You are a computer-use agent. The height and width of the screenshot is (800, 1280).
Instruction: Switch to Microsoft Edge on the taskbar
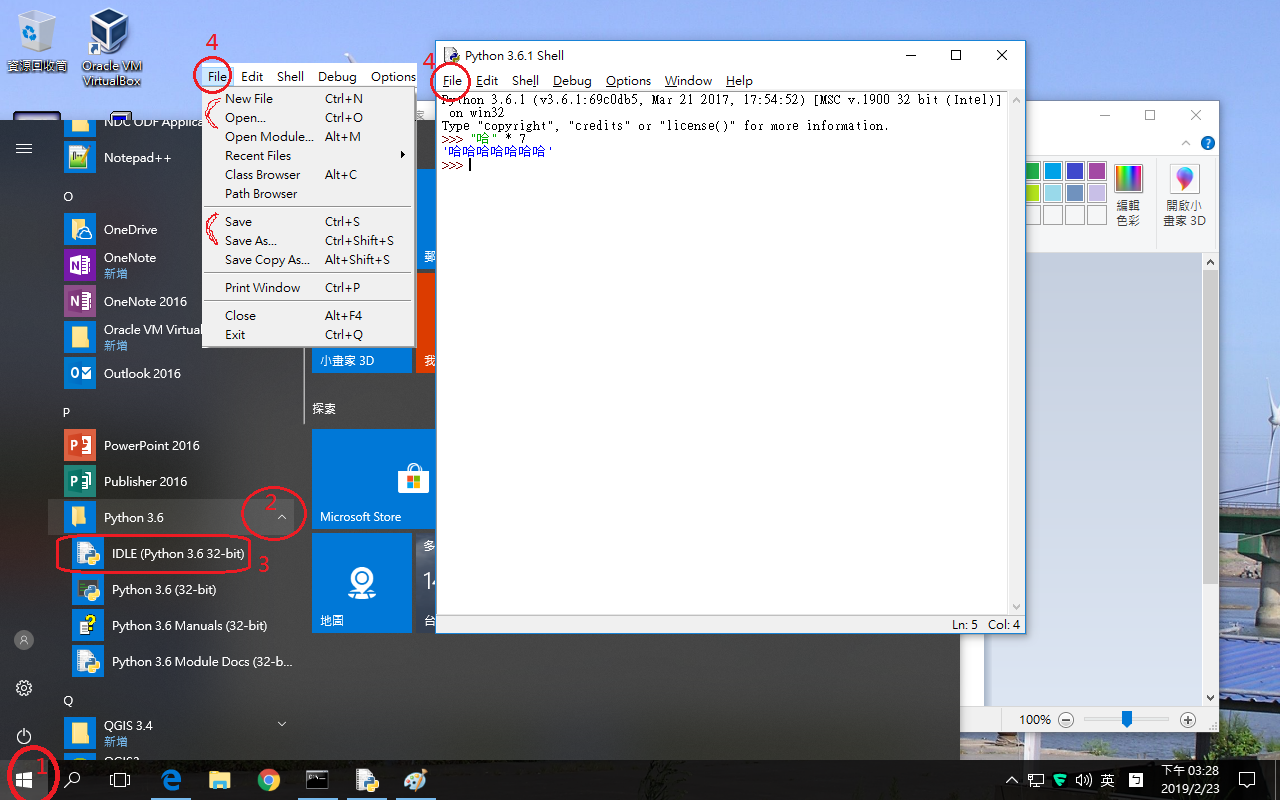coord(170,780)
